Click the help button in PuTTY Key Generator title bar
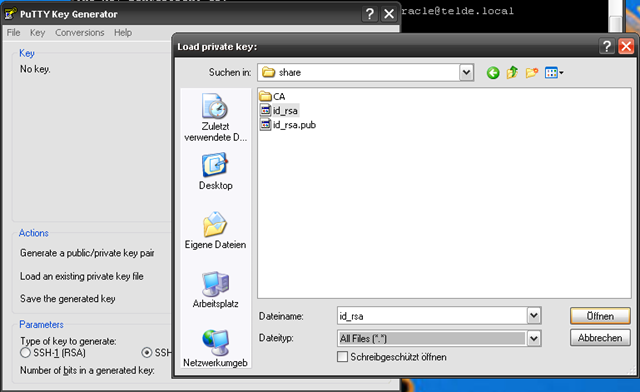This screenshot has height=392, width=640. coord(370,14)
